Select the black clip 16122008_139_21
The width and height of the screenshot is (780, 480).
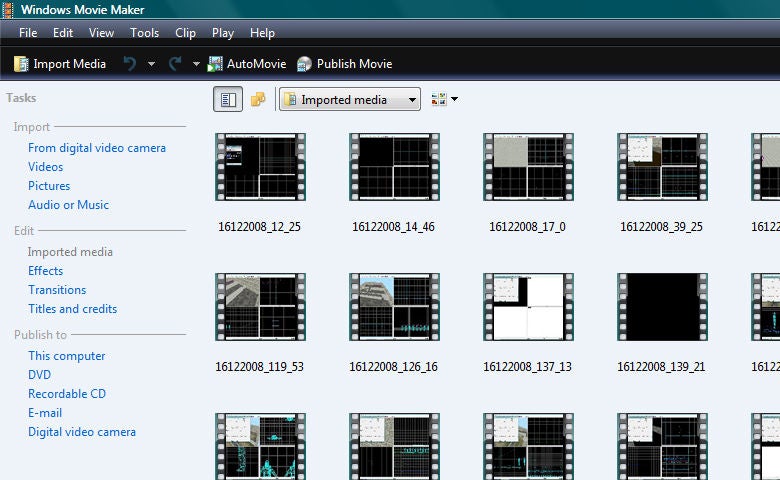[662, 306]
